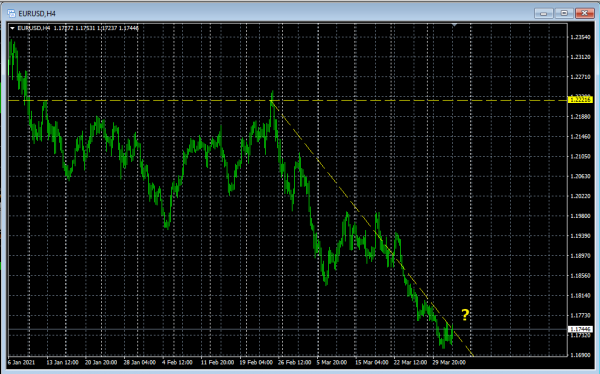Maximize the EURUSD,H4 chart window

[x=564, y=13]
